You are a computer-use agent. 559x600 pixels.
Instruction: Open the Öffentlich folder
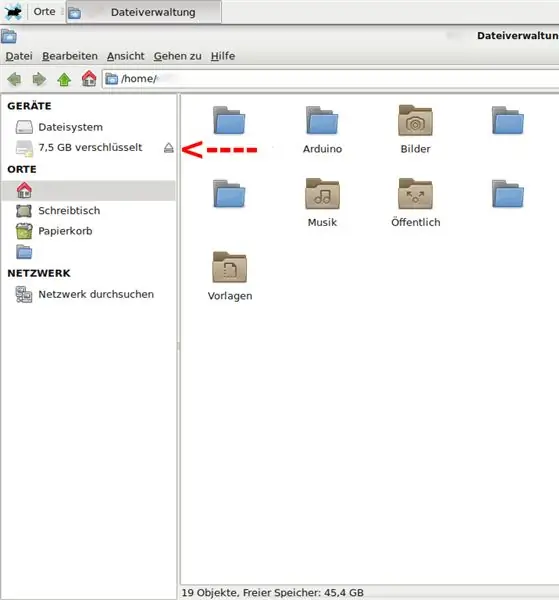416,203
